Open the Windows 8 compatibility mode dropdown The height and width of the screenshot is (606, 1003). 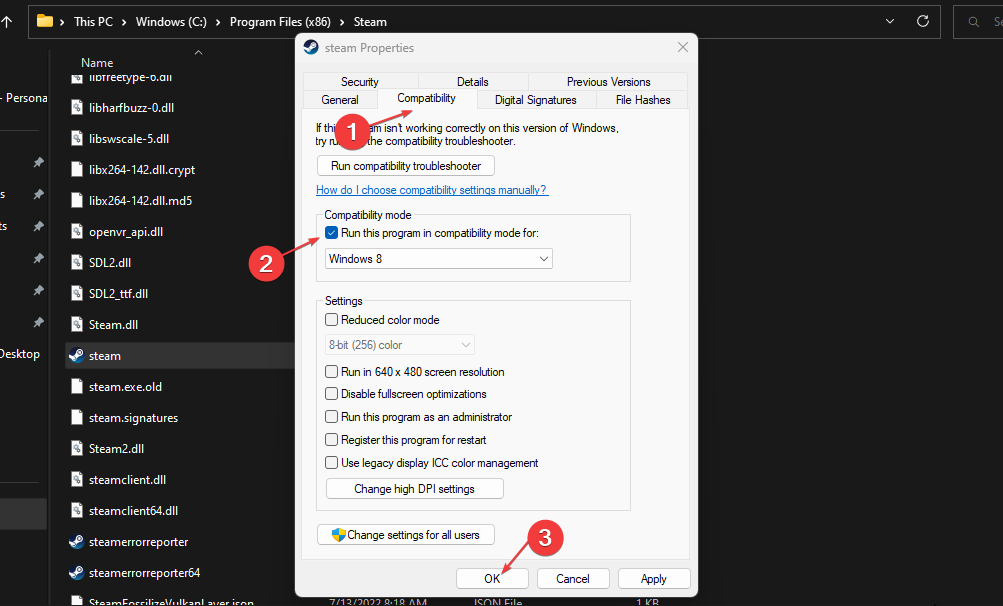point(439,259)
